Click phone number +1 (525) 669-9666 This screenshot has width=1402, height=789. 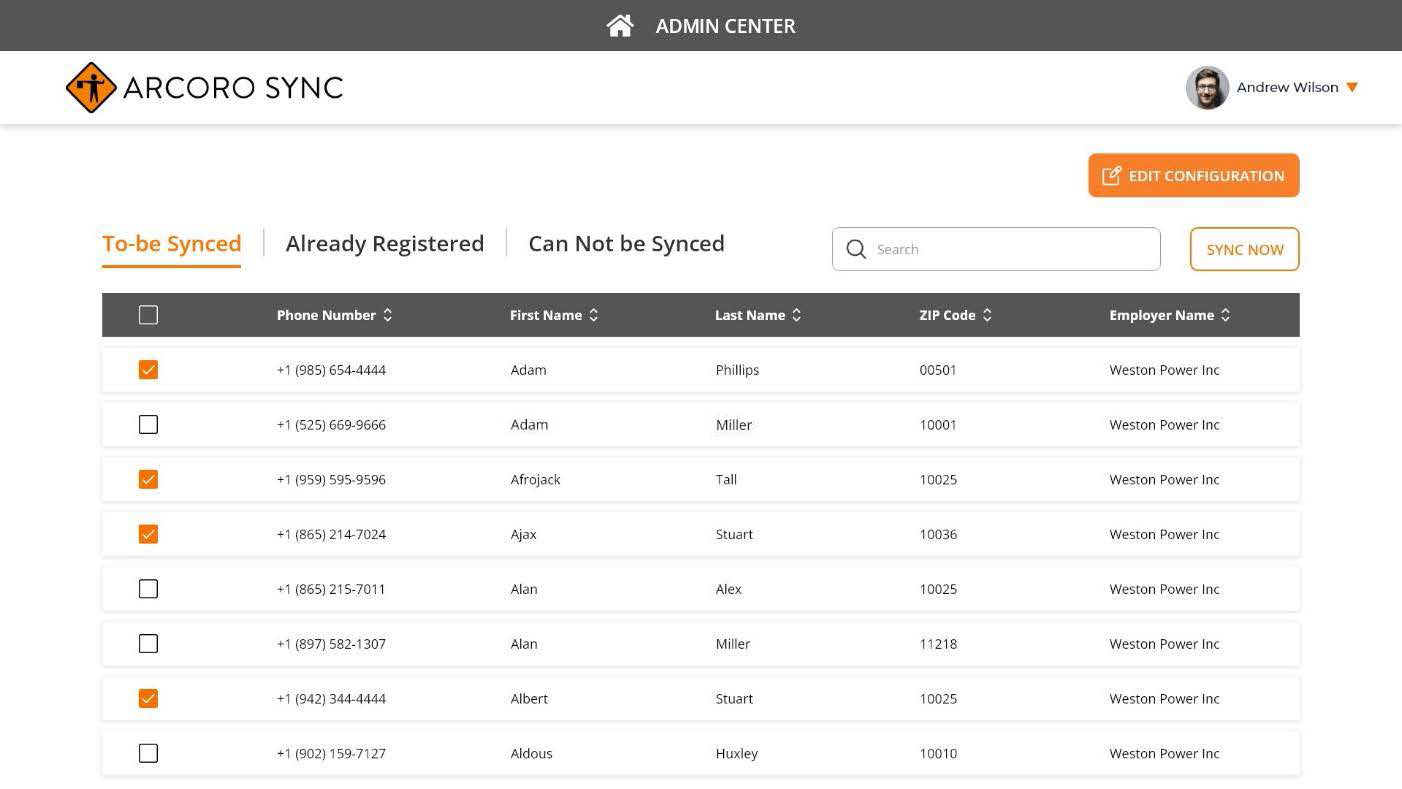pos(331,425)
